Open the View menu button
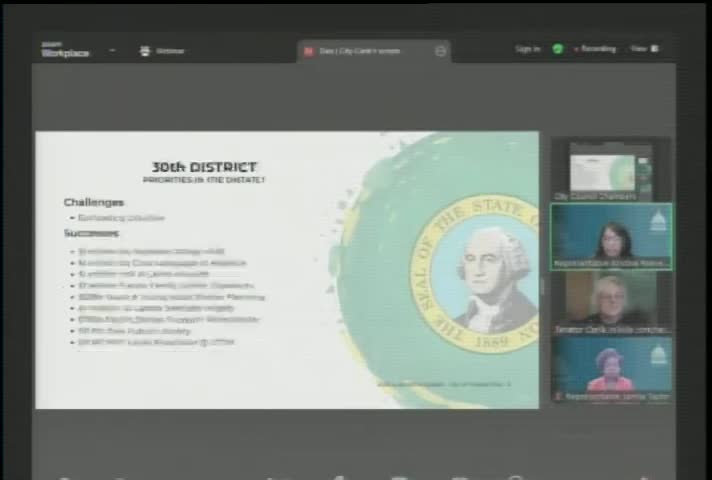Viewport: 712px width, 480px height. tap(644, 49)
